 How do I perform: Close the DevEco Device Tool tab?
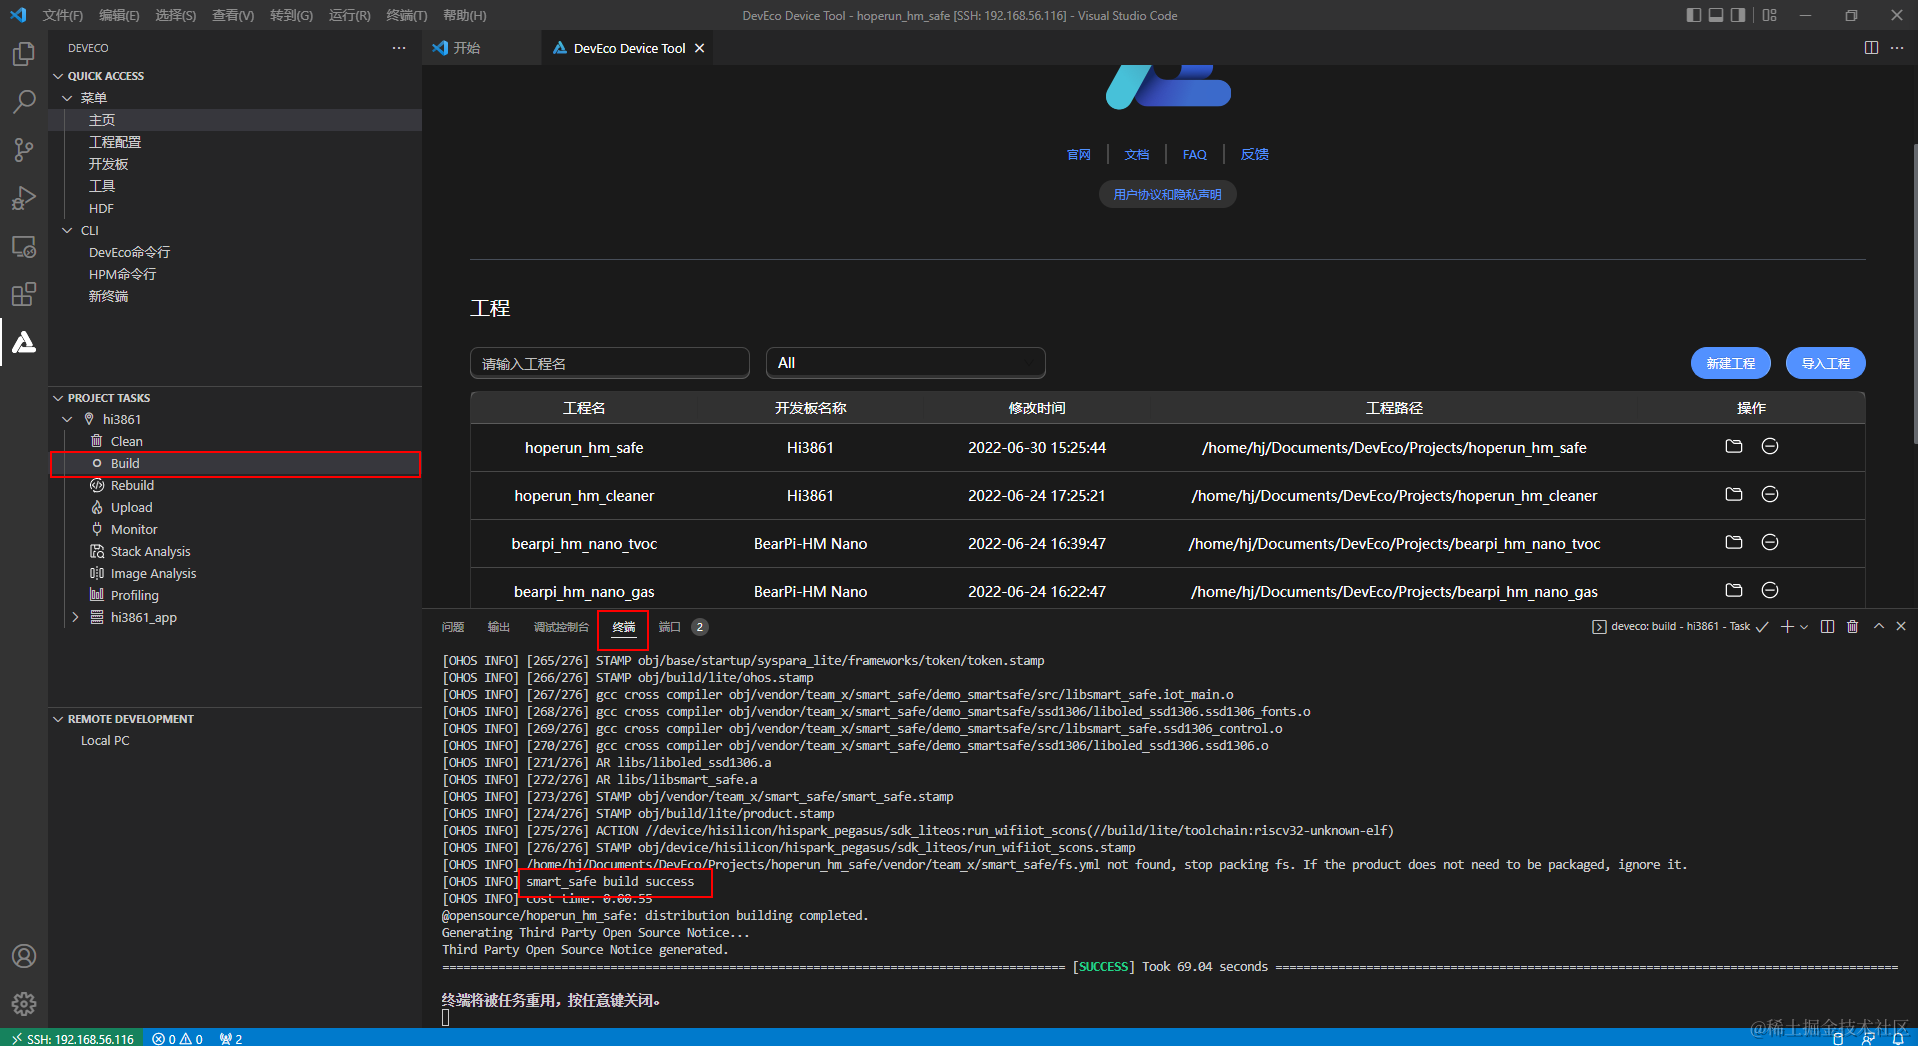(x=699, y=48)
